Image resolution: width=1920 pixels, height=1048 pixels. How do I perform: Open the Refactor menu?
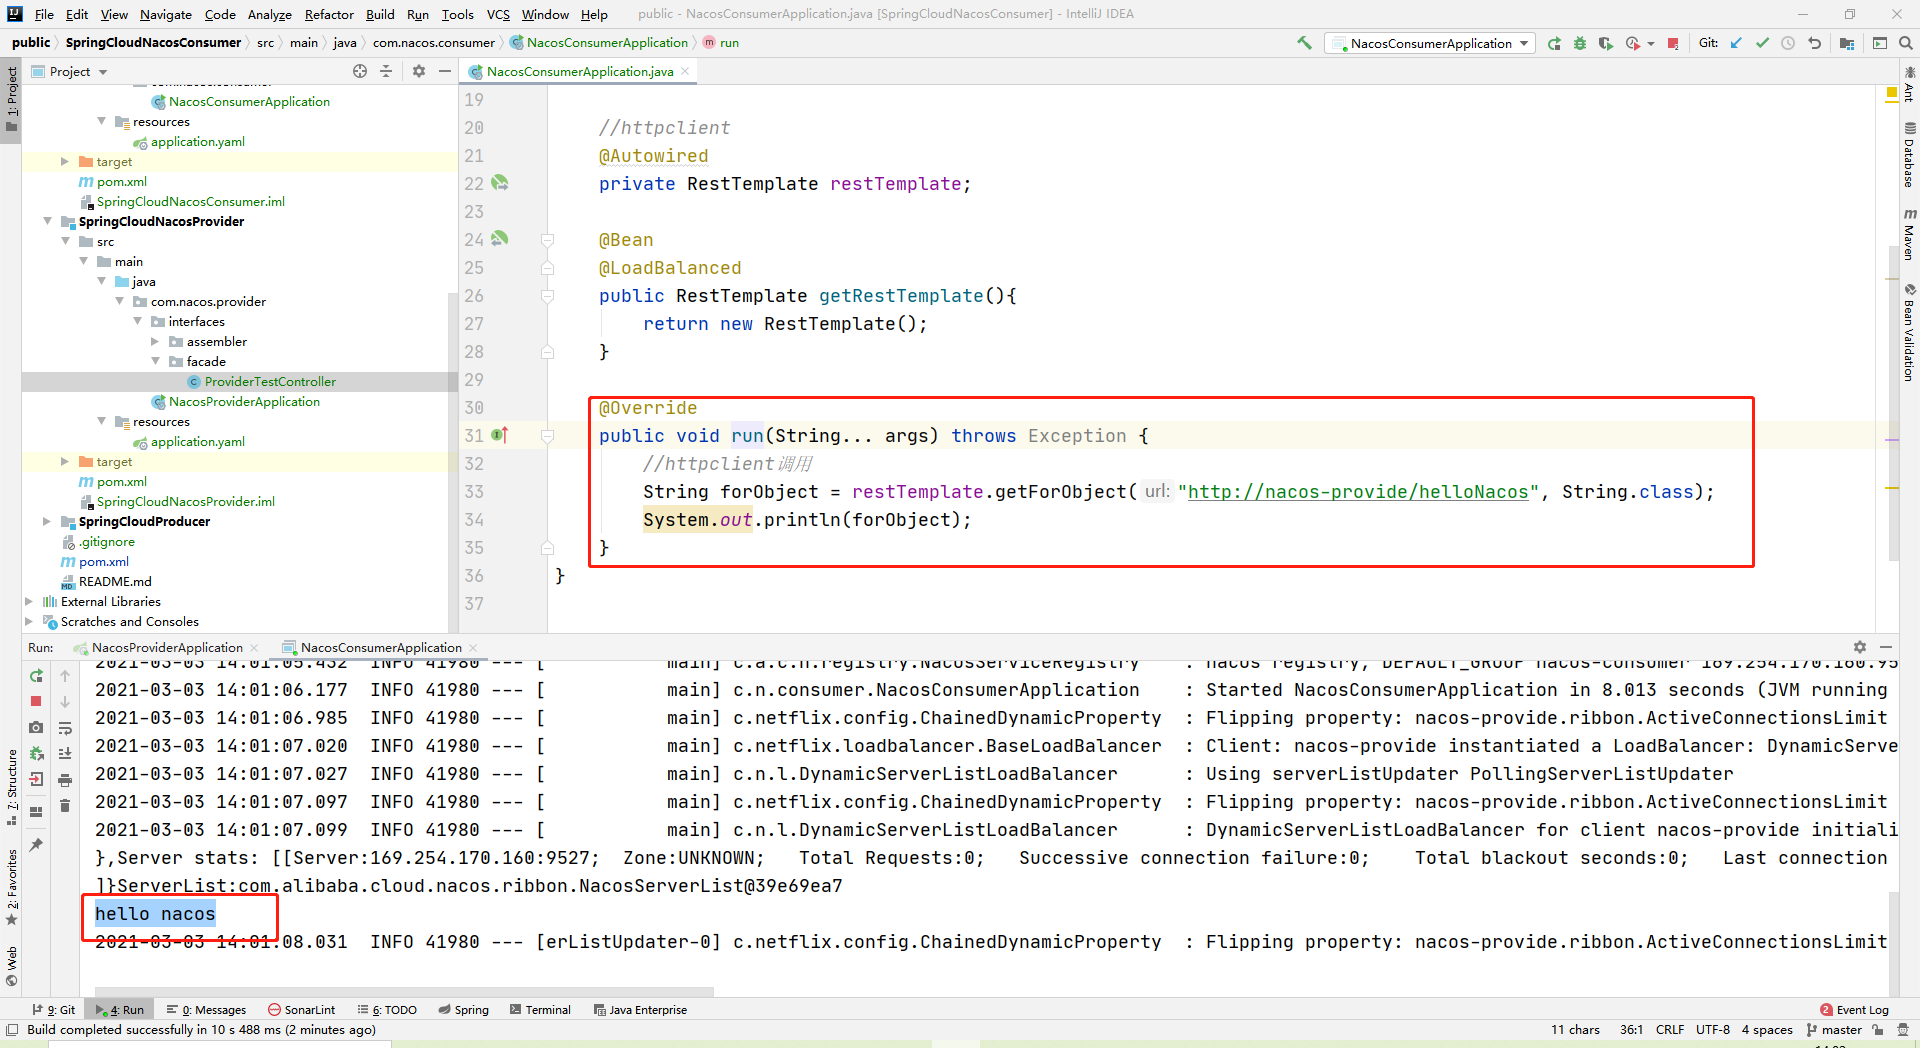(x=329, y=14)
